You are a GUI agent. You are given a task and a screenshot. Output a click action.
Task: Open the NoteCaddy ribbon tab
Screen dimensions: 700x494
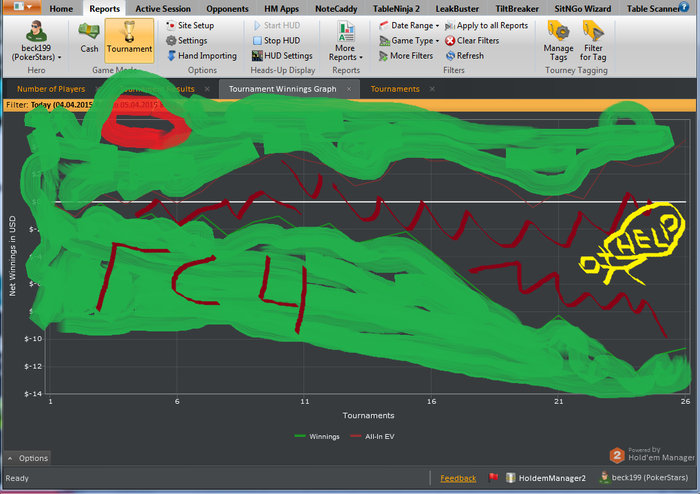click(336, 8)
